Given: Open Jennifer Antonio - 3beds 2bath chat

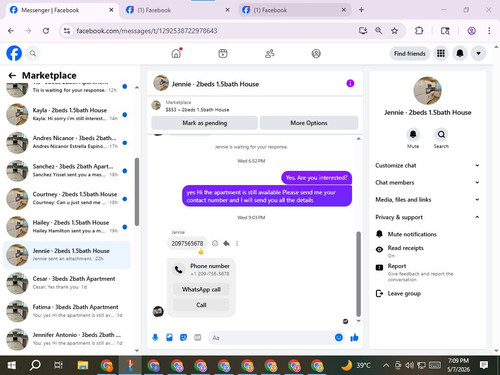Looking at the screenshot, I should (x=67, y=339).
